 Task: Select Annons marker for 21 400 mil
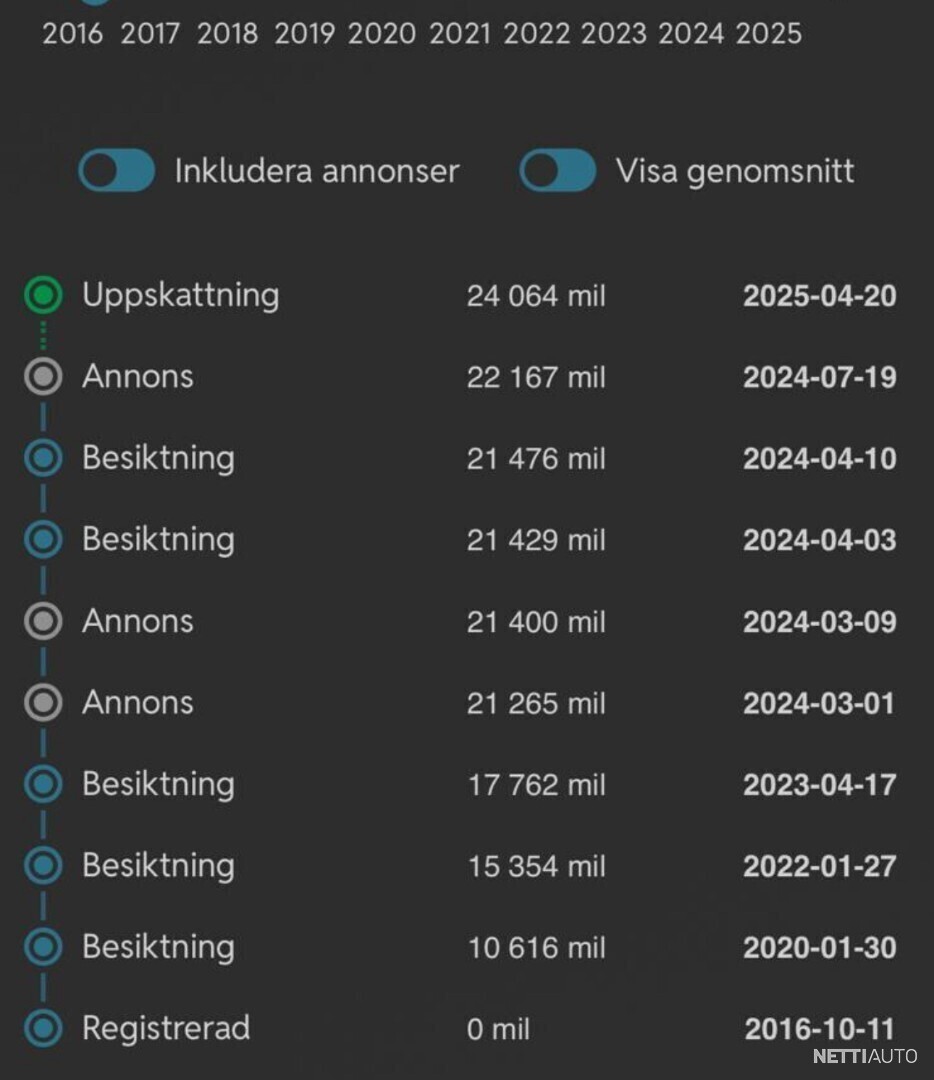pos(43,621)
